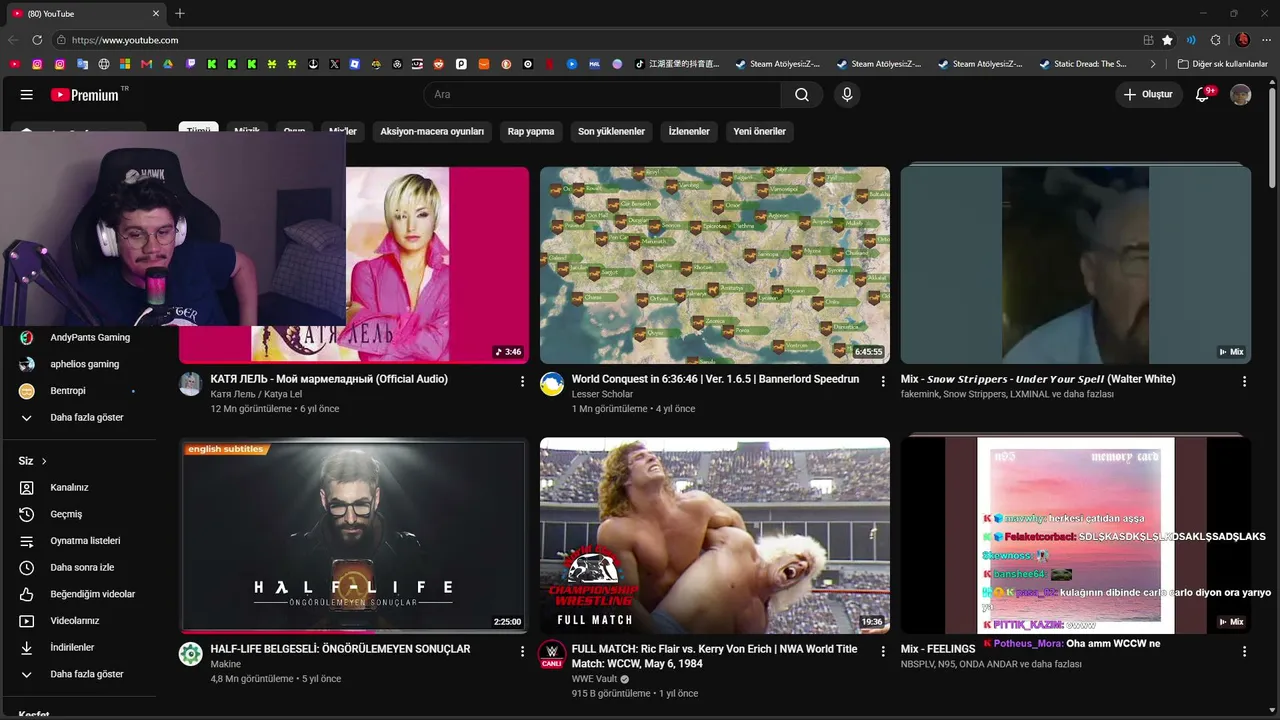
Task: Open HALF-LIFE BELGESELİ video title link
Action: tap(340, 649)
